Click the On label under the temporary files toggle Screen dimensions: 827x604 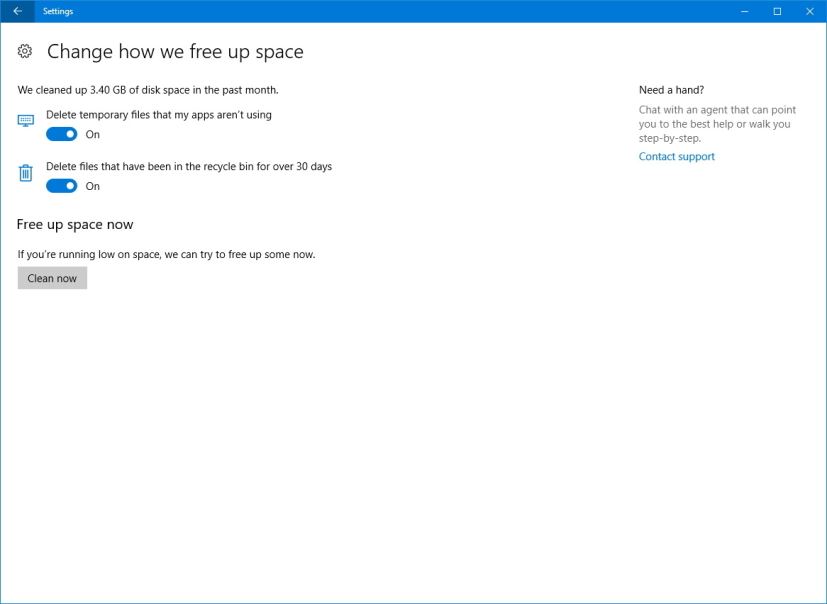pos(93,134)
